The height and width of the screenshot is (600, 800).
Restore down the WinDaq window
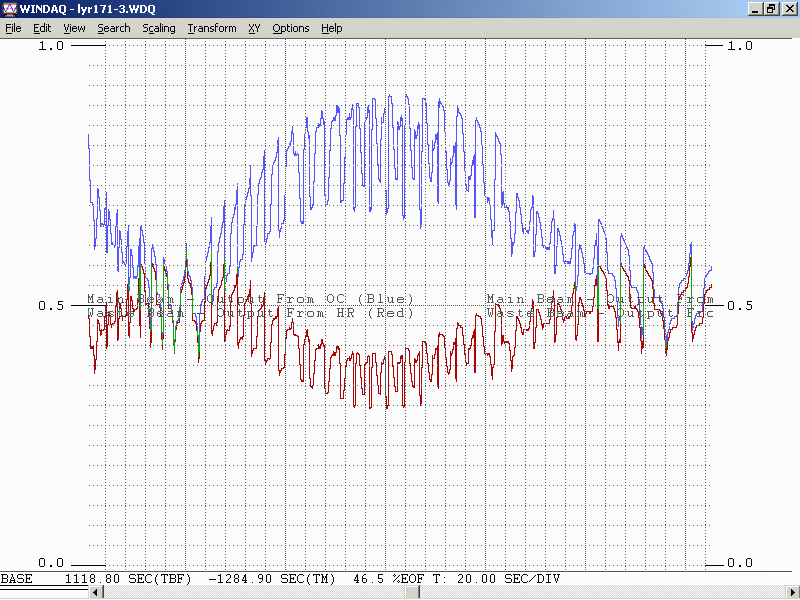coord(771,8)
